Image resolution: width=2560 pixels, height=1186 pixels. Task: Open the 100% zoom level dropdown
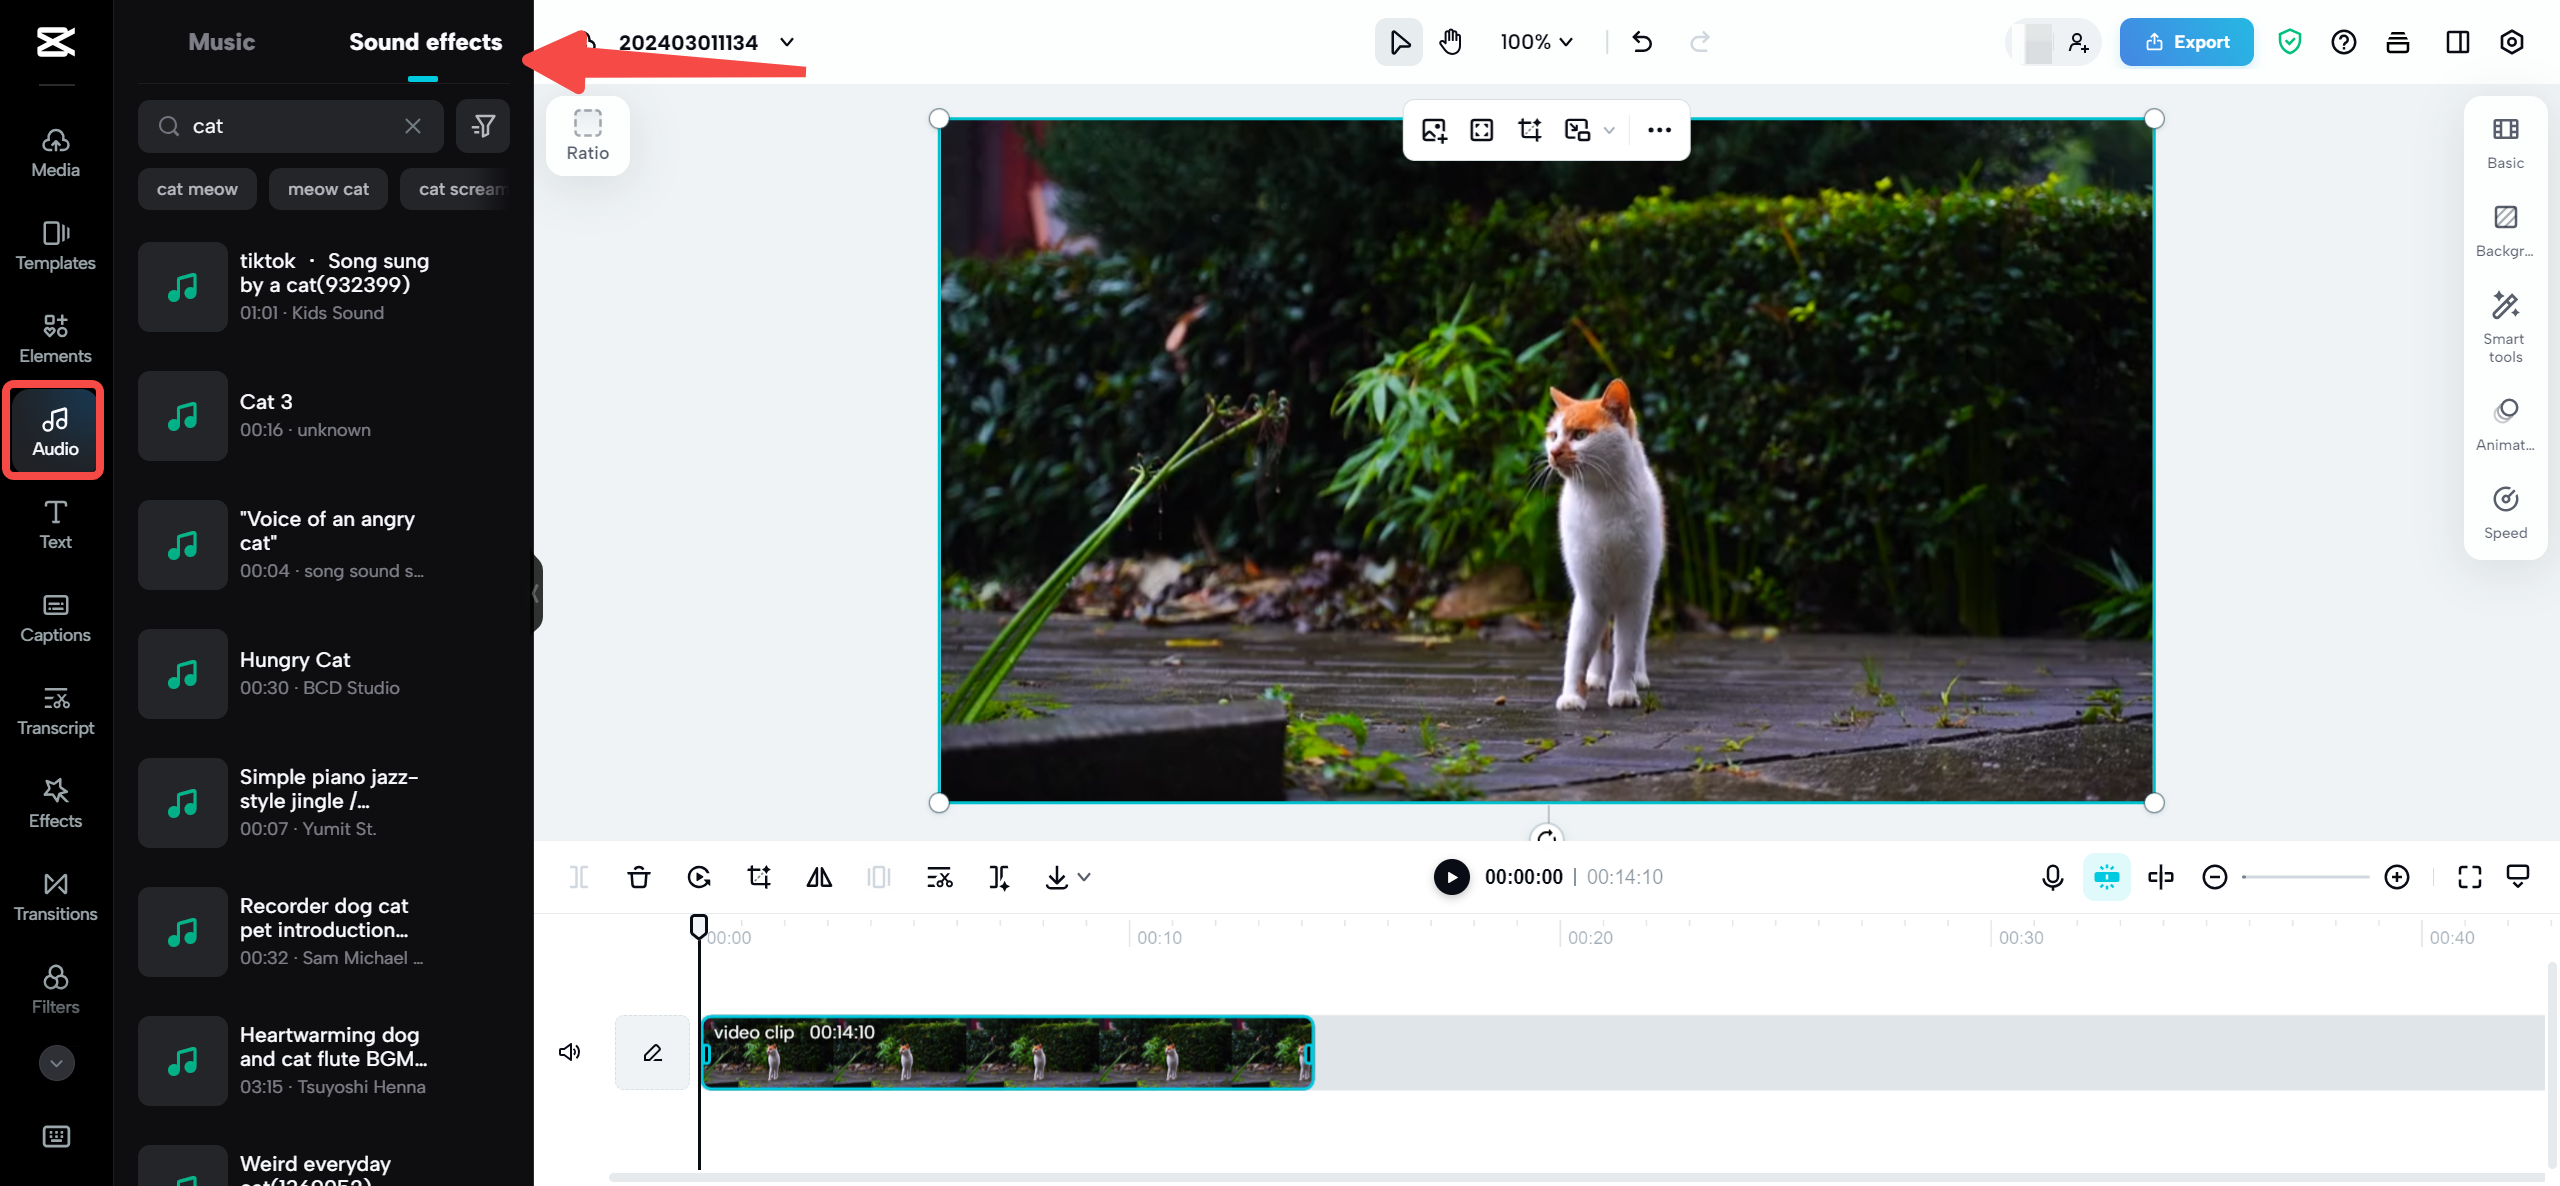(1537, 42)
